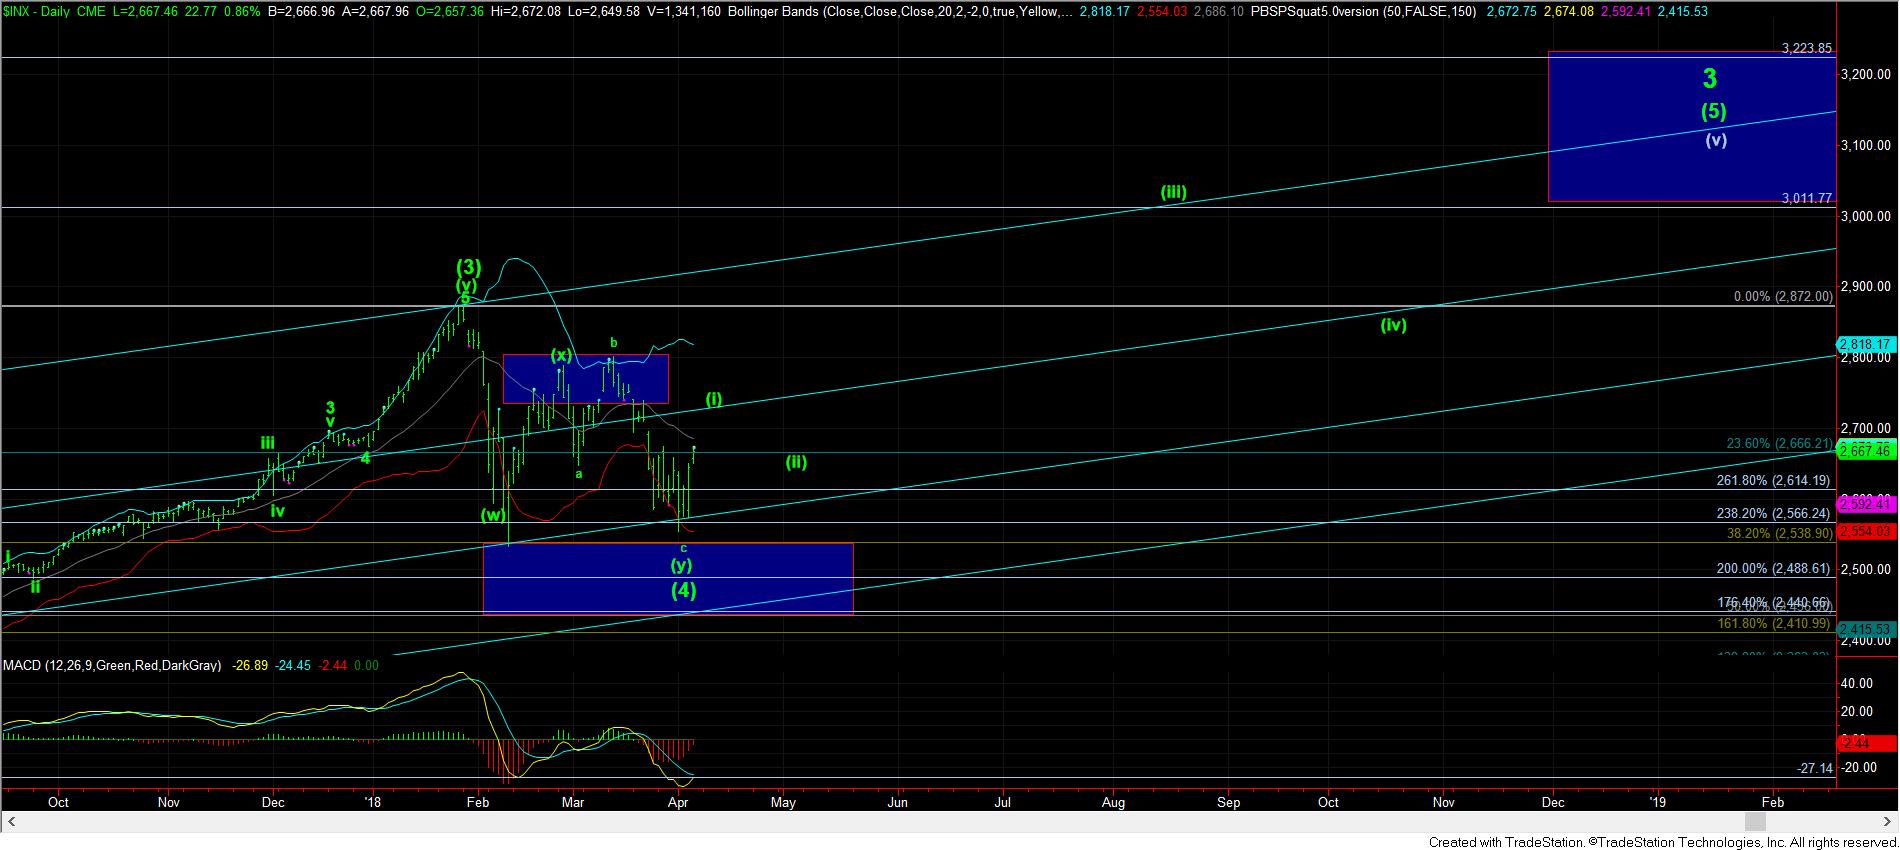This screenshot has height=850, width=1900.
Task: Click the Created with TradeStation credit text
Action: click(1662, 842)
